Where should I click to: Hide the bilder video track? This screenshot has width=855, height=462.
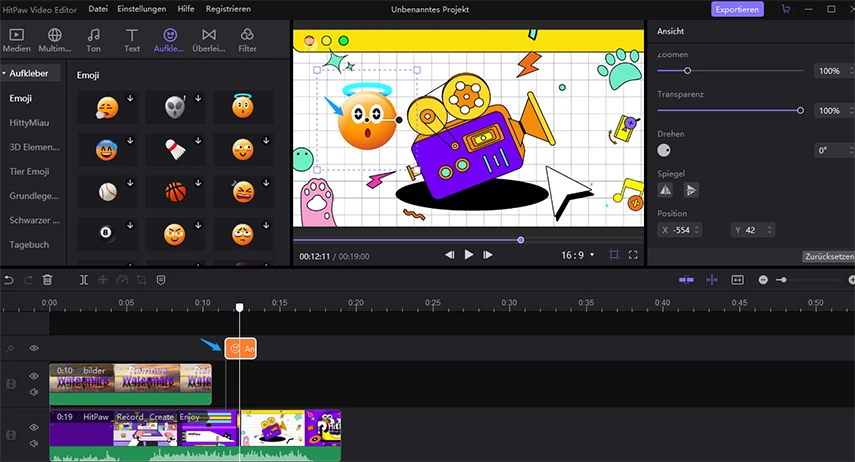[x=34, y=376]
